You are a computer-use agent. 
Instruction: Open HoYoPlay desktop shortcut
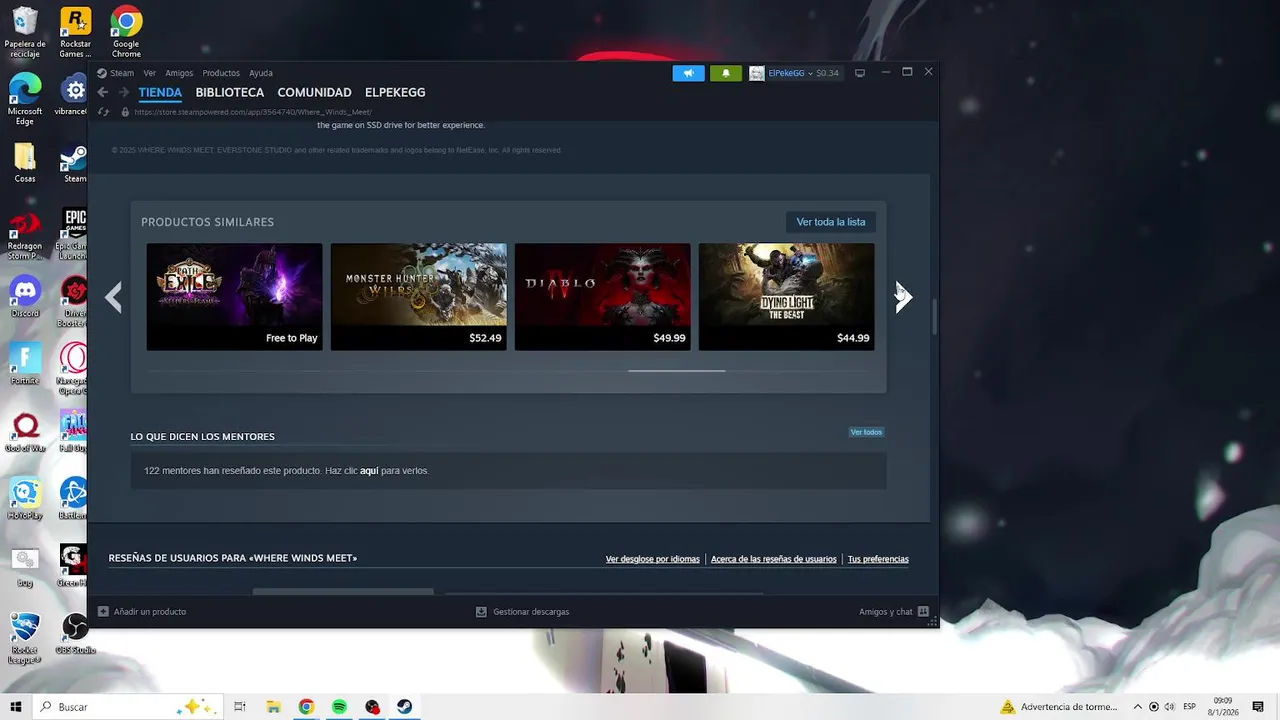25,500
